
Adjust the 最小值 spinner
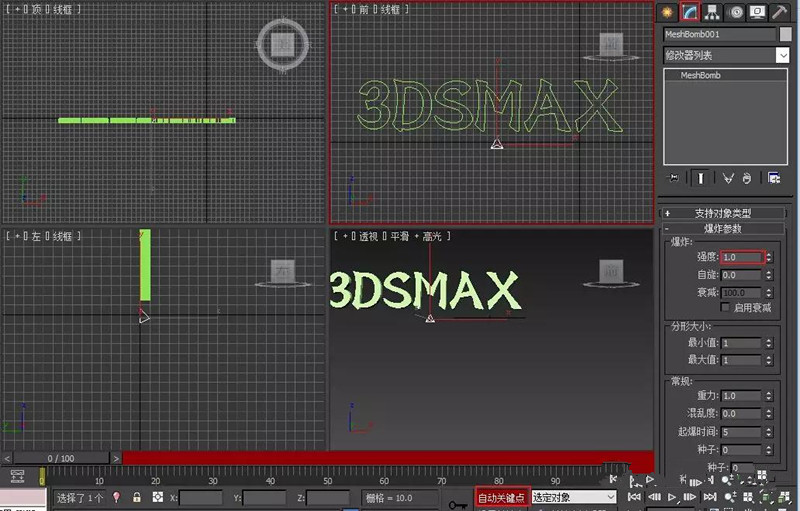tap(769, 343)
